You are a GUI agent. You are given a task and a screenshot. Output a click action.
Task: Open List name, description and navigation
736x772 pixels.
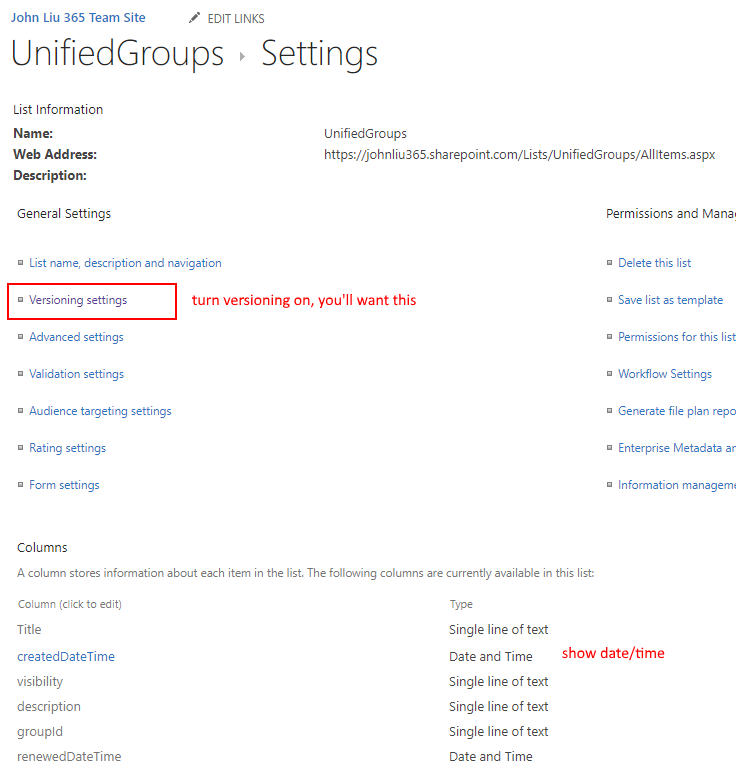tap(125, 263)
